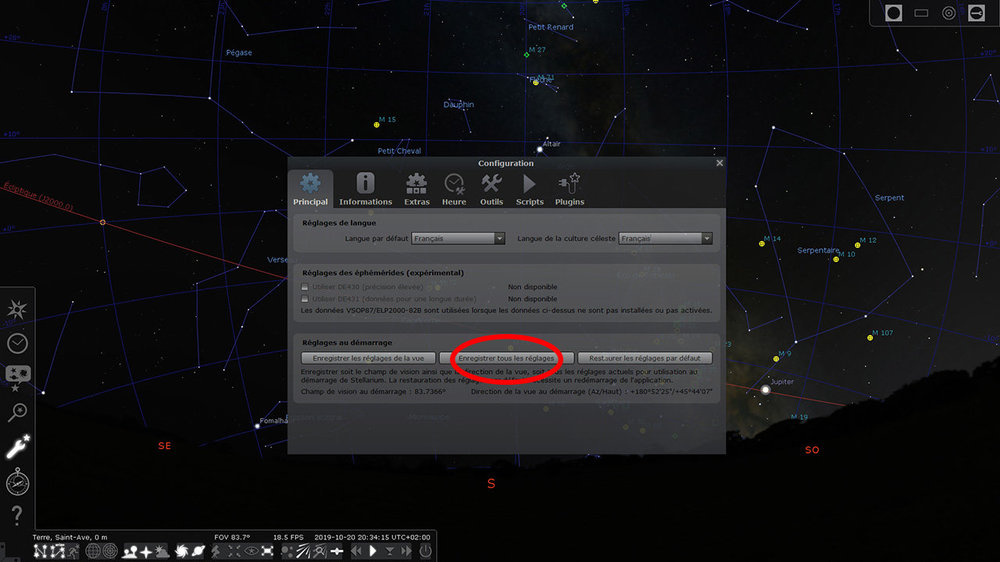Decrease time speed rewind button

356,551
